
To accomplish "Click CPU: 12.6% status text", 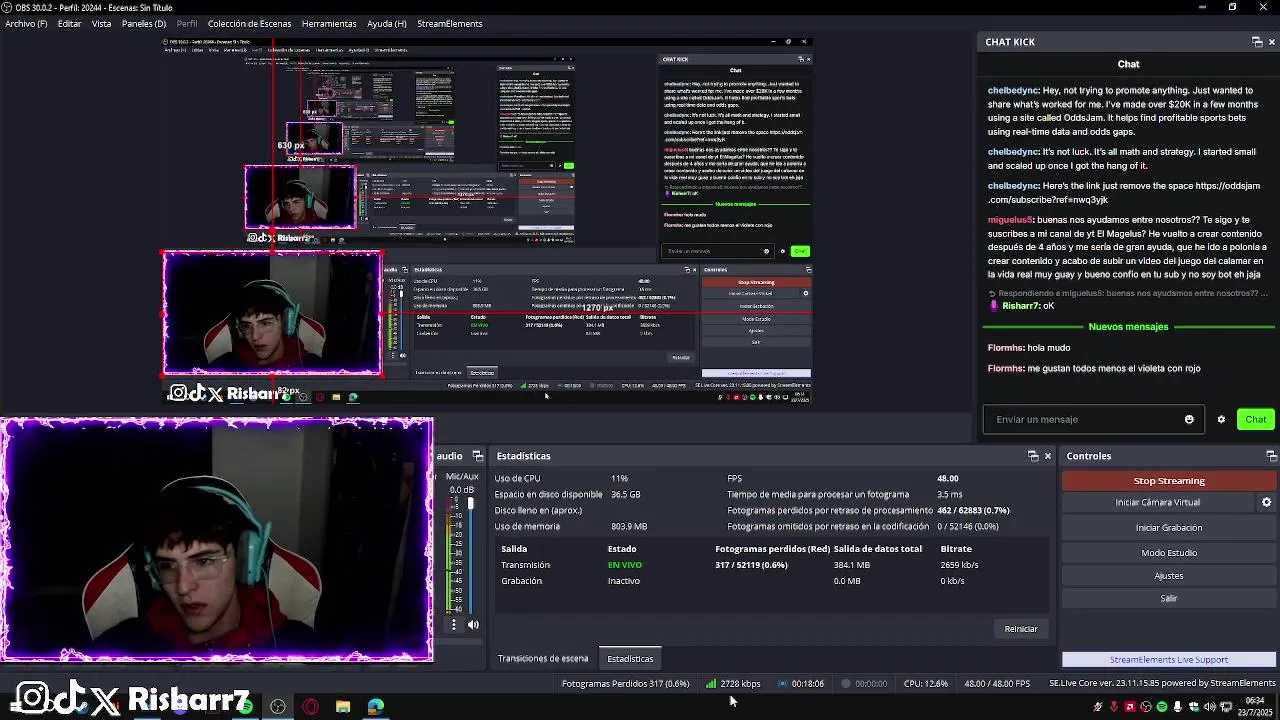I will pos(925,684).
